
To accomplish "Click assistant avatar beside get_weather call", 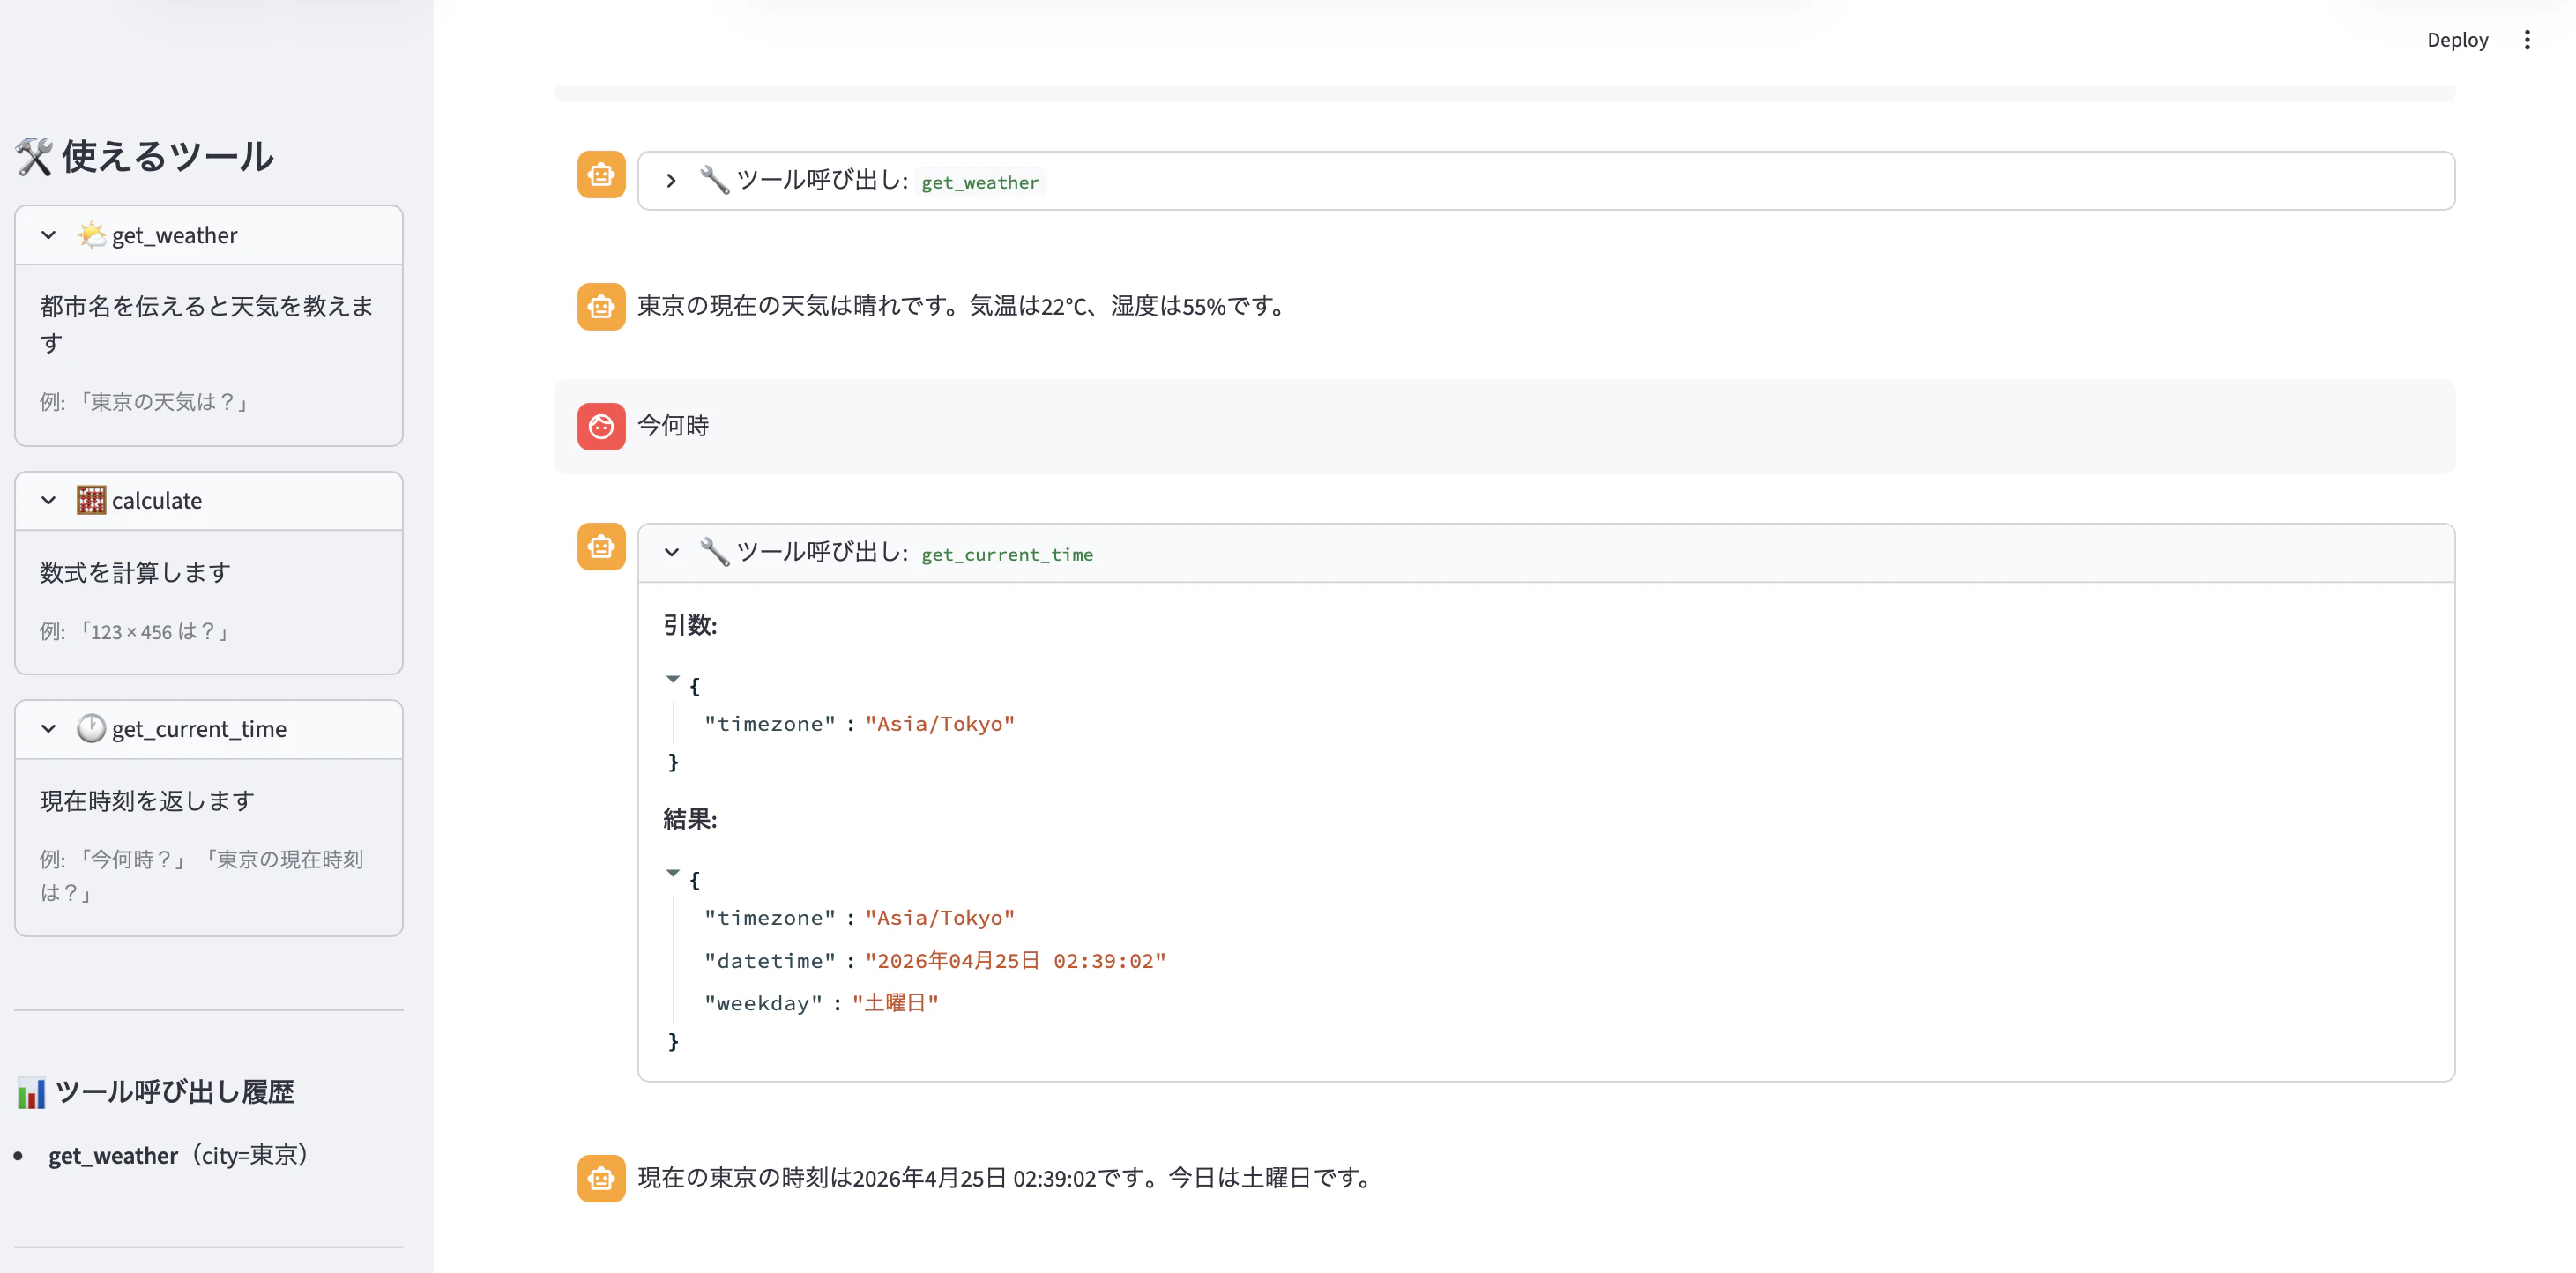I will [x=601, y=175].
